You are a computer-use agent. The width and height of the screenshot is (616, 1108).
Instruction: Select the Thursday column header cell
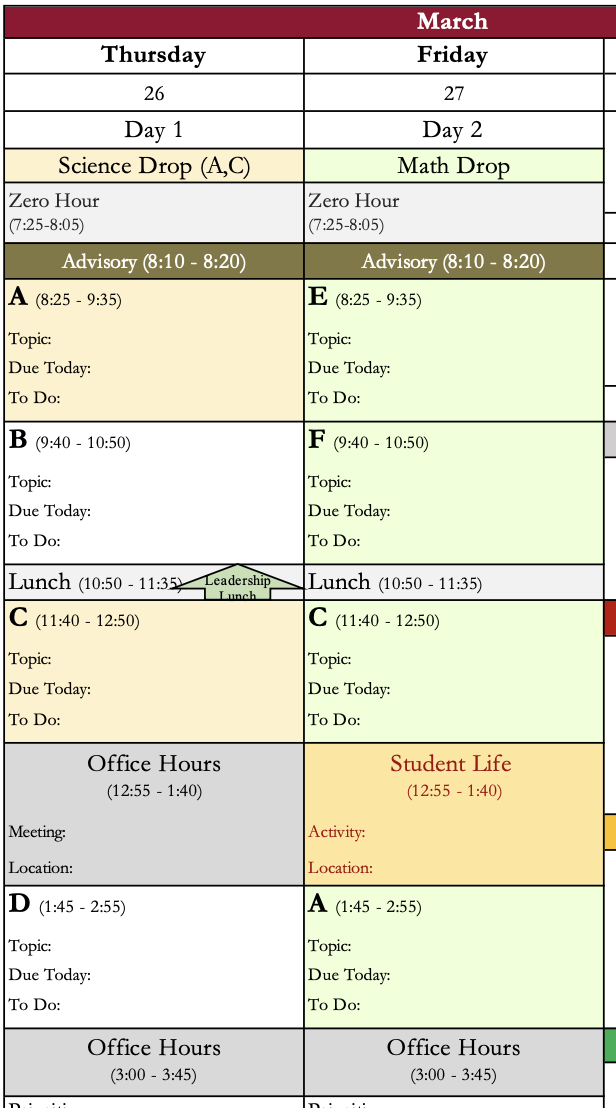pyautogui.click(x=154, y=55)
